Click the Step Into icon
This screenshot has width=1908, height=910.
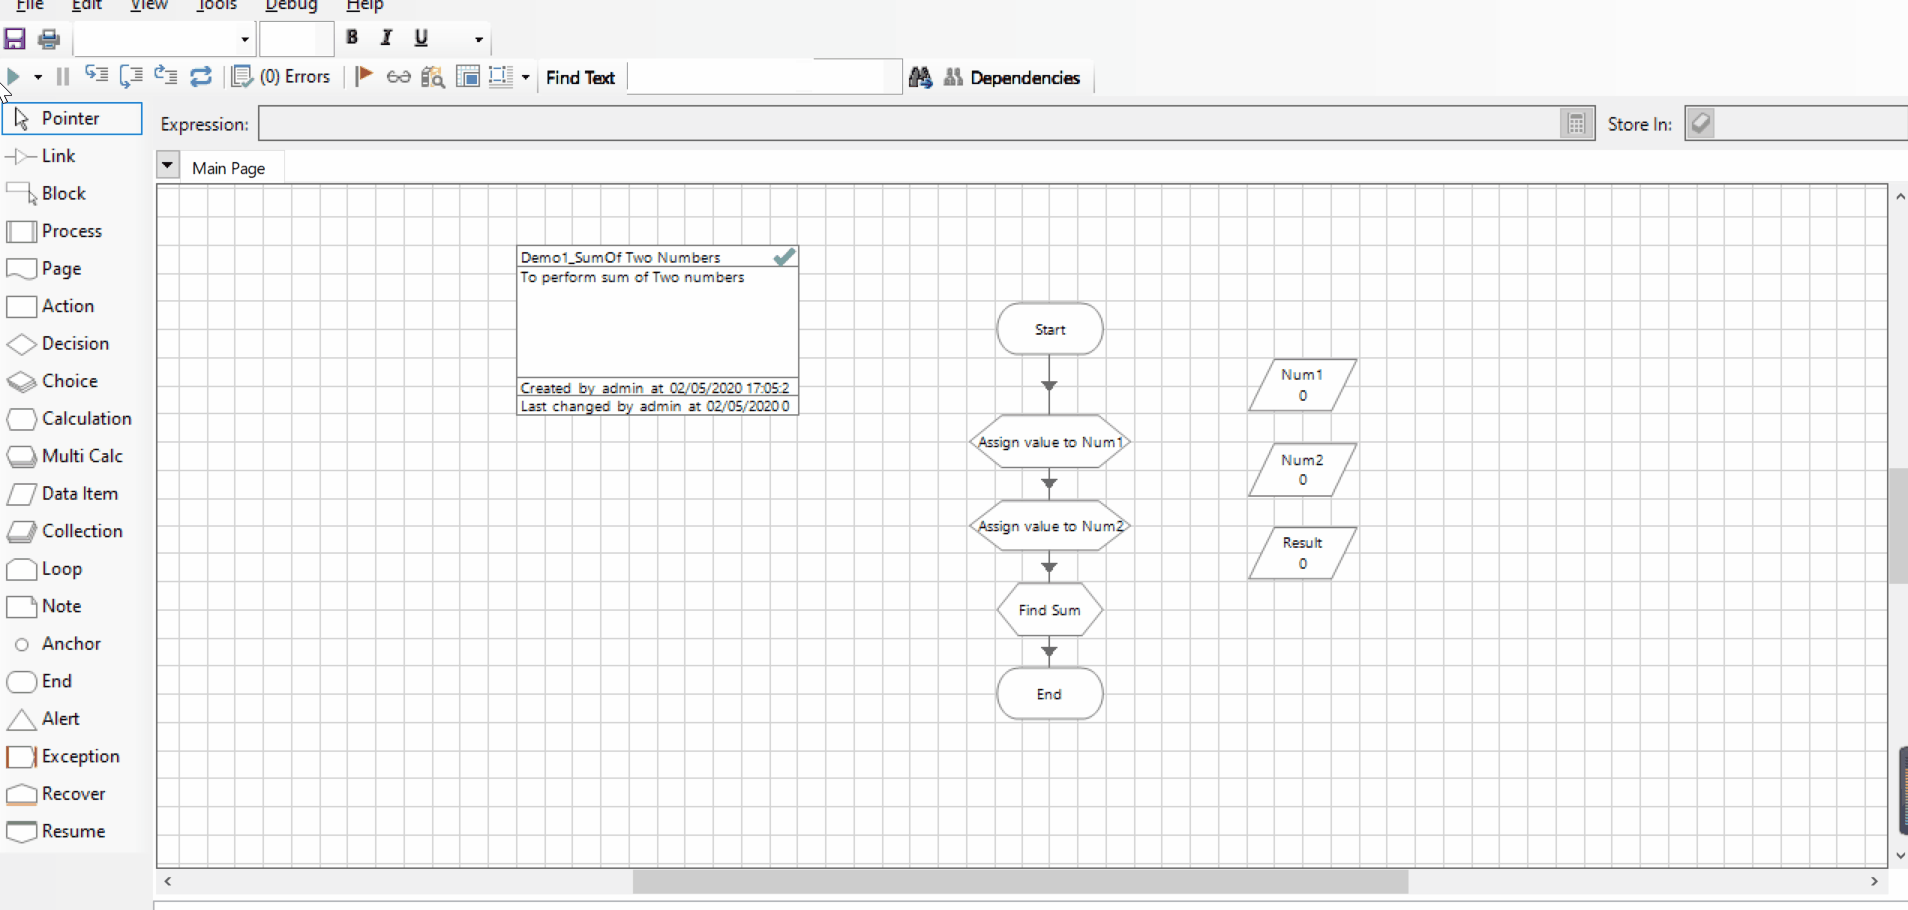click(x=97, y=75)
